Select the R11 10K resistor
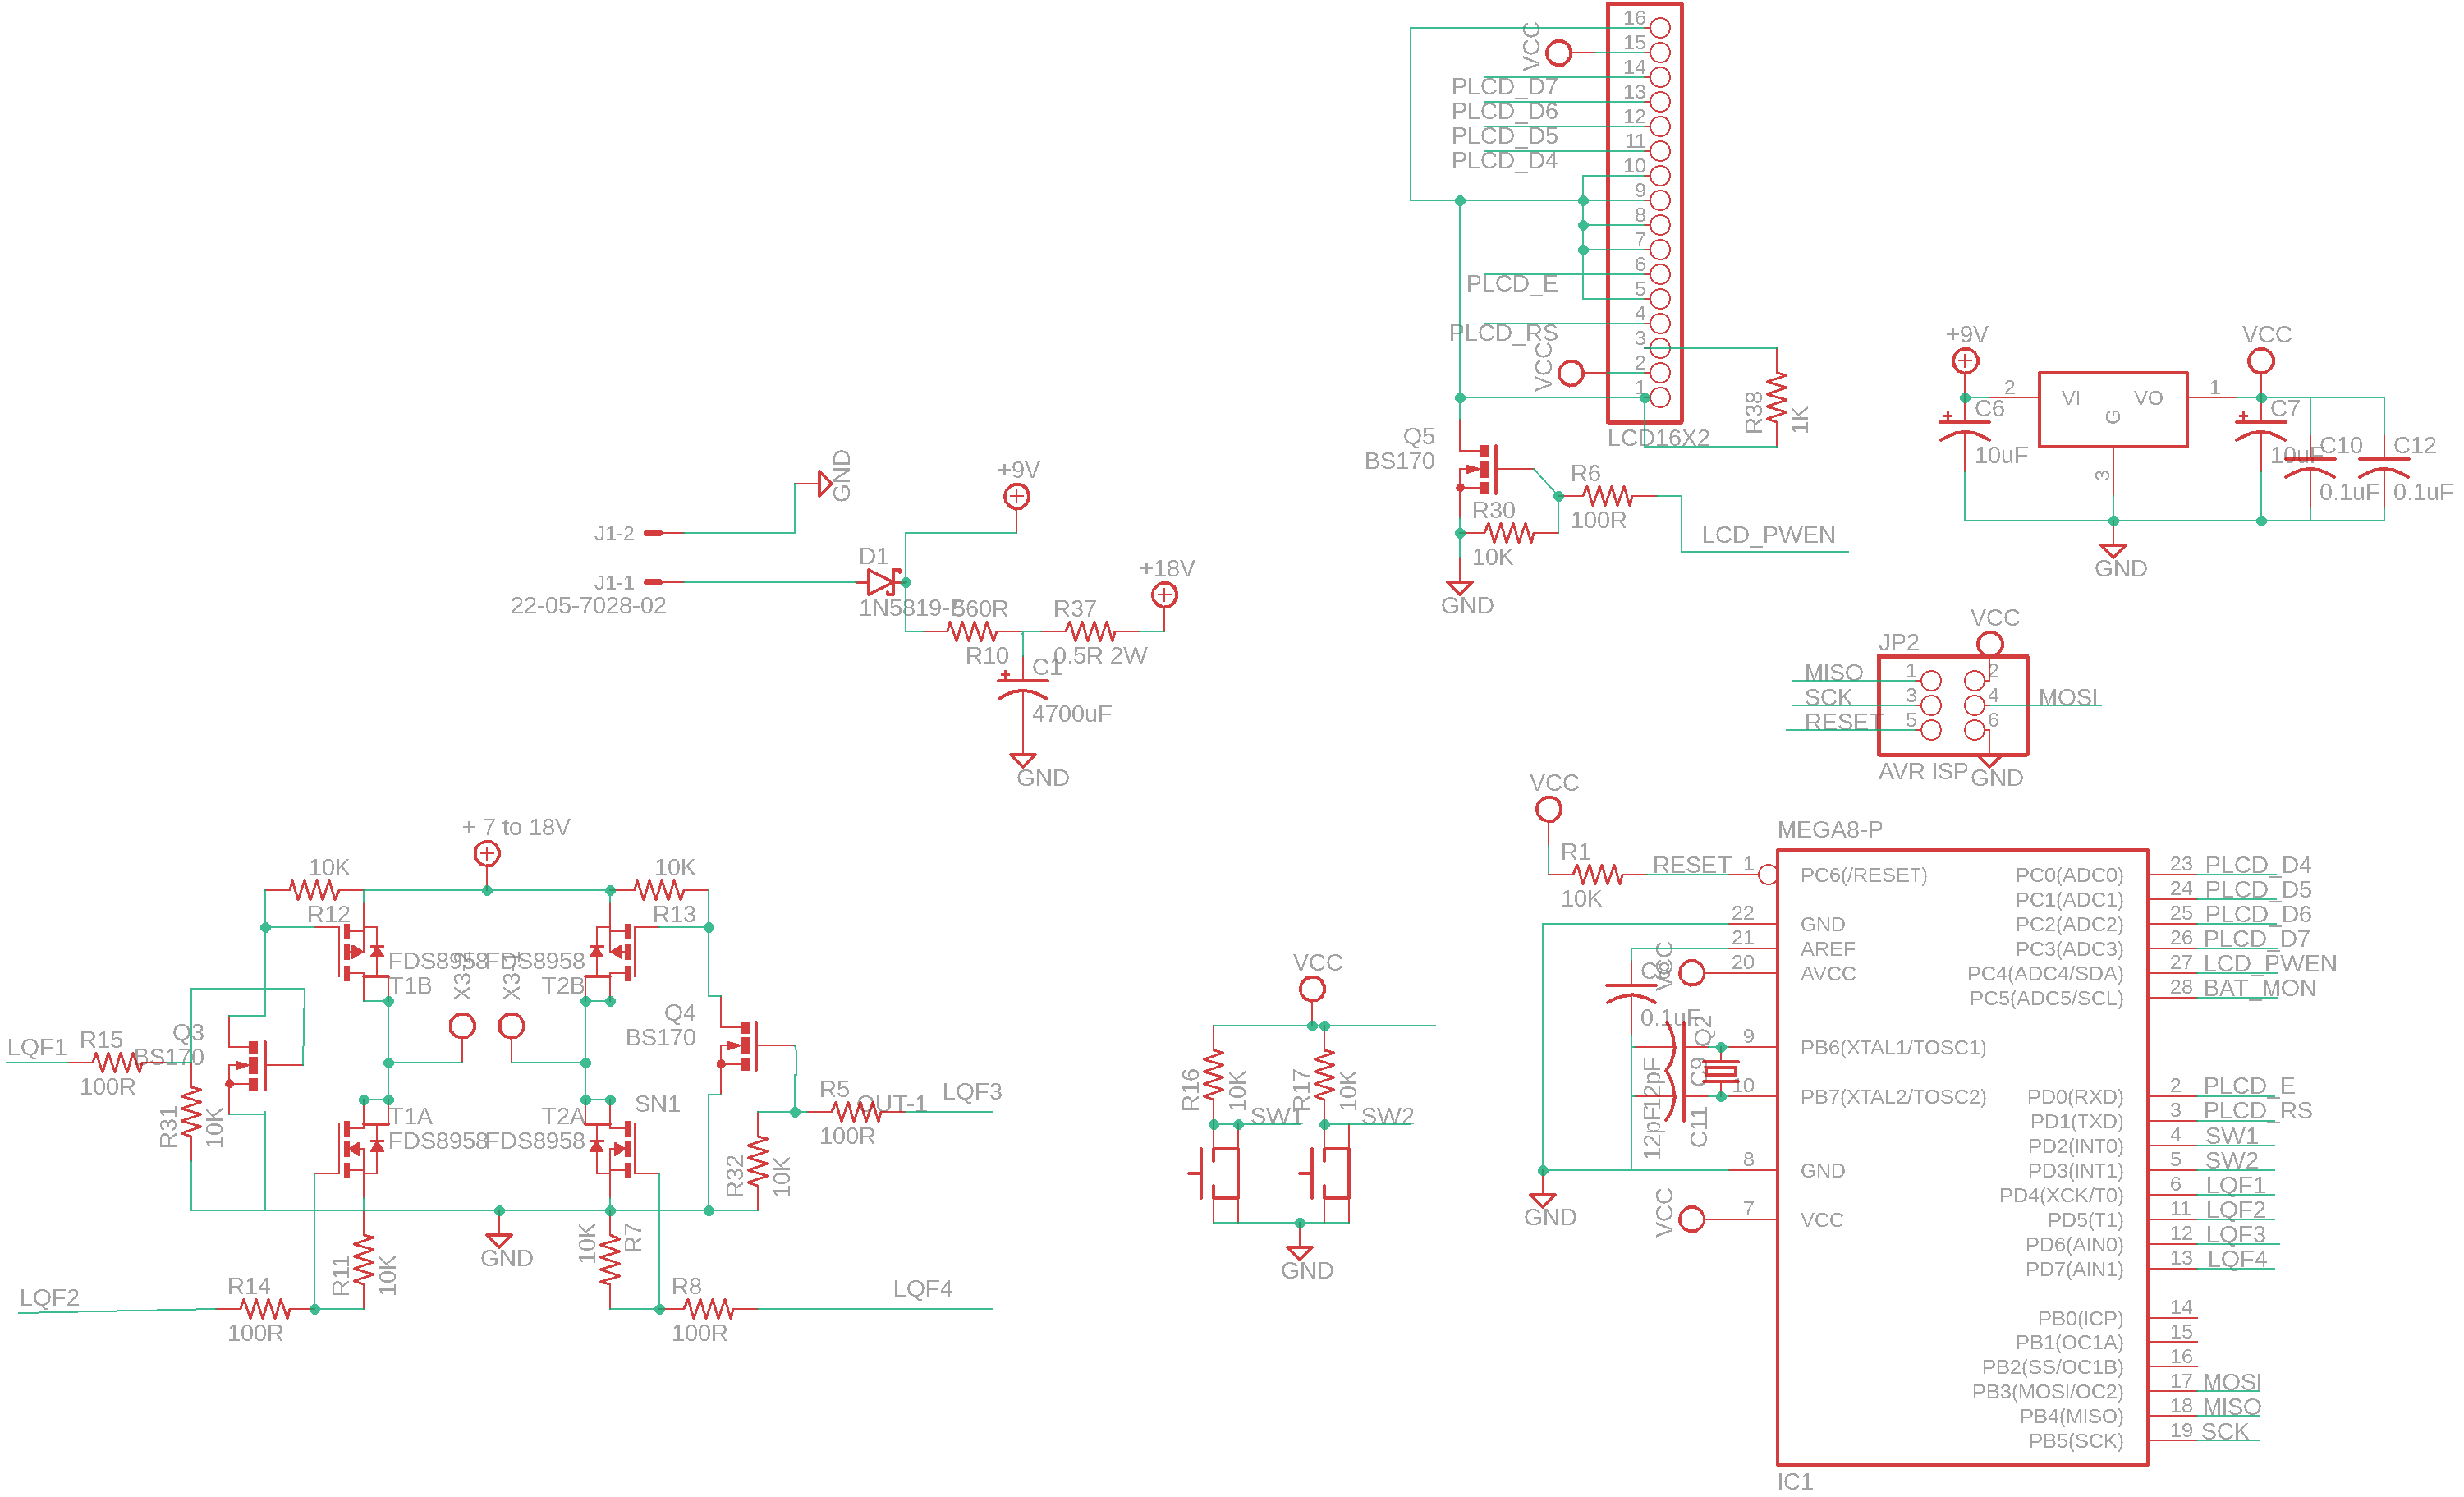 click(x=364, y=1260)
